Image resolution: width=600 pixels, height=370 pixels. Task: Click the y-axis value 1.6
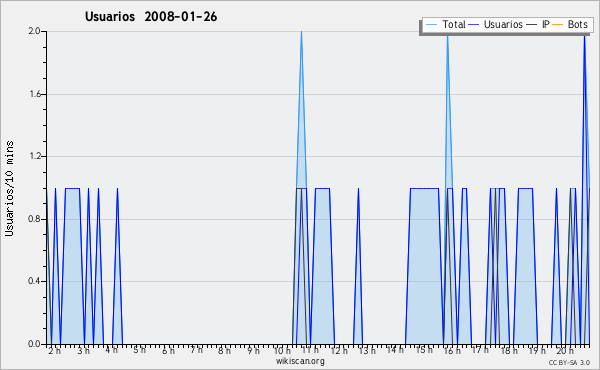34,94
